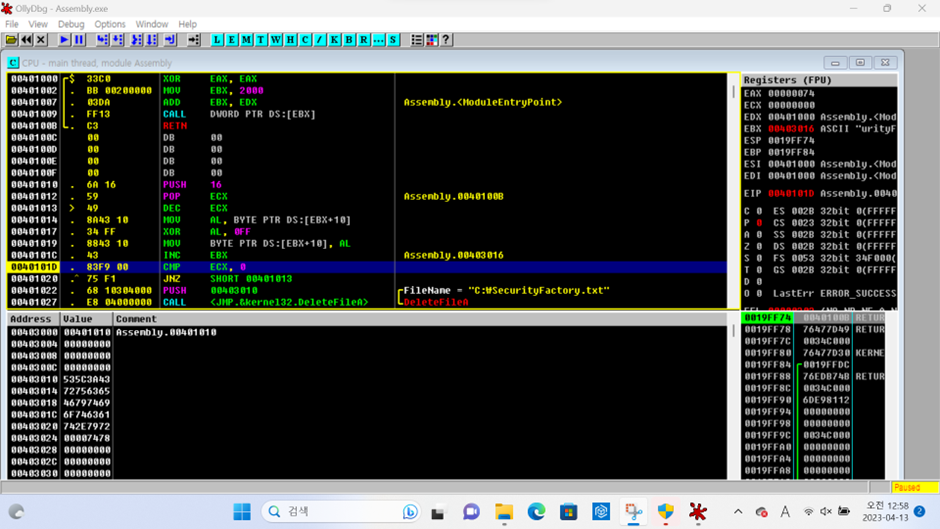Click Go to address toolbar icon
Screen dimensions: 940x529
(194, 40)
